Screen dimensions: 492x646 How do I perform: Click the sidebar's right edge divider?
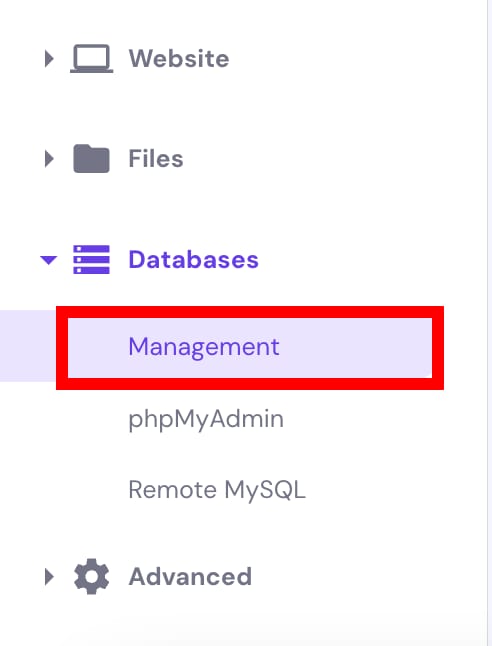[x=487, y=323]
